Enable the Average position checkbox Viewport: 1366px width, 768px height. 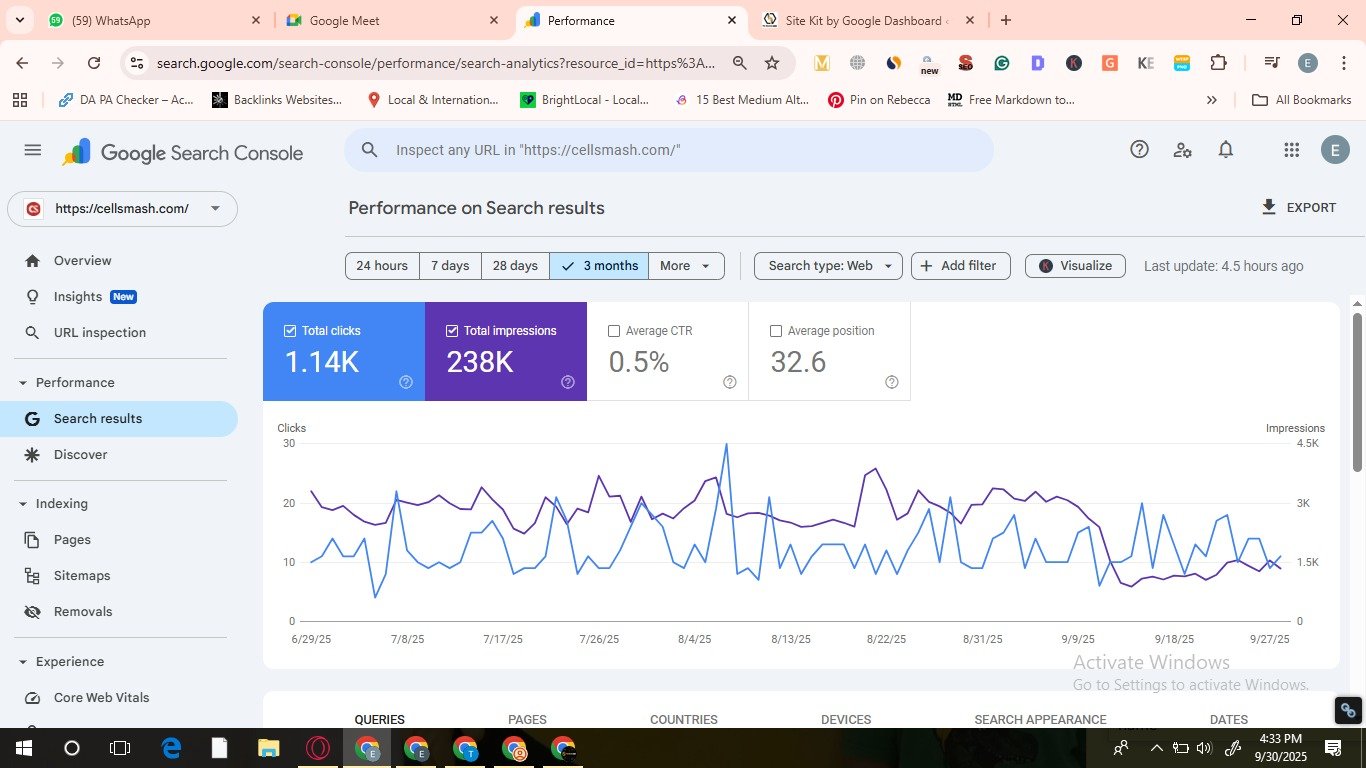coord(776,331)
